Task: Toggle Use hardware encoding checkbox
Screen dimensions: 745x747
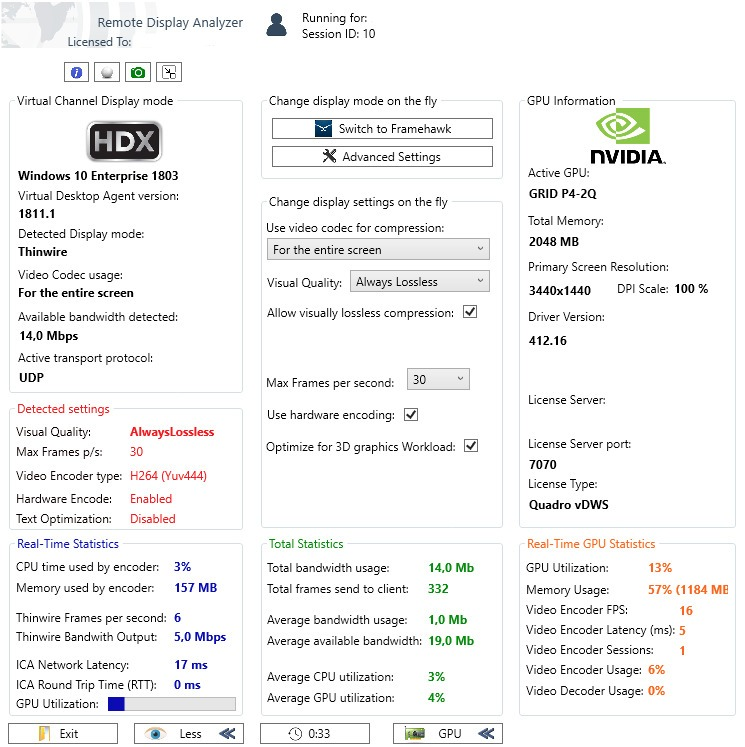Action: pyautogui.click(x=411, y=414)
